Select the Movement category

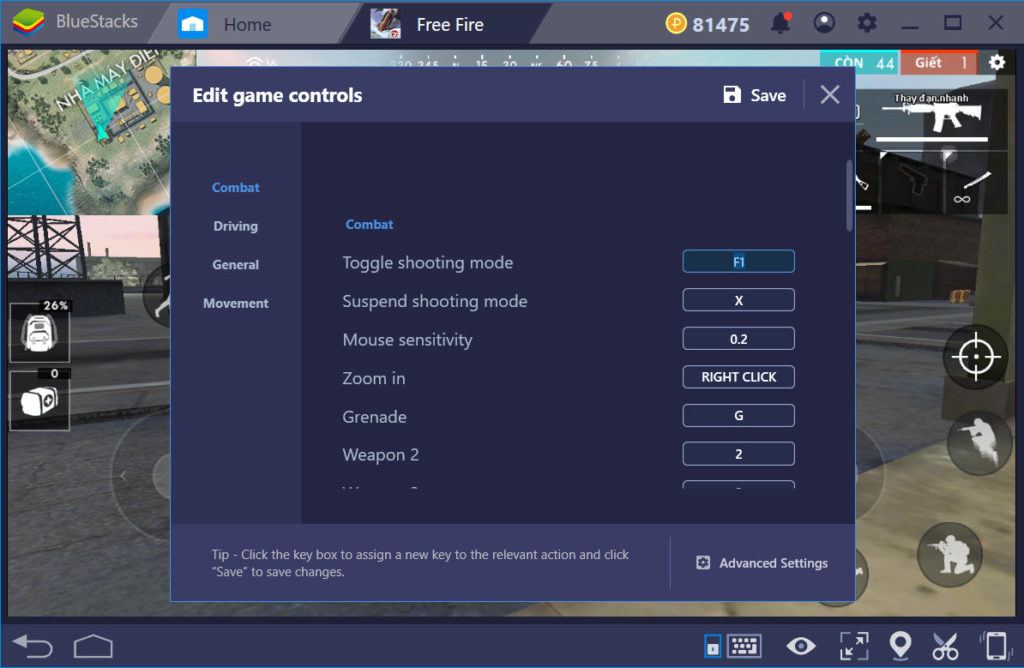coord(237,303)
